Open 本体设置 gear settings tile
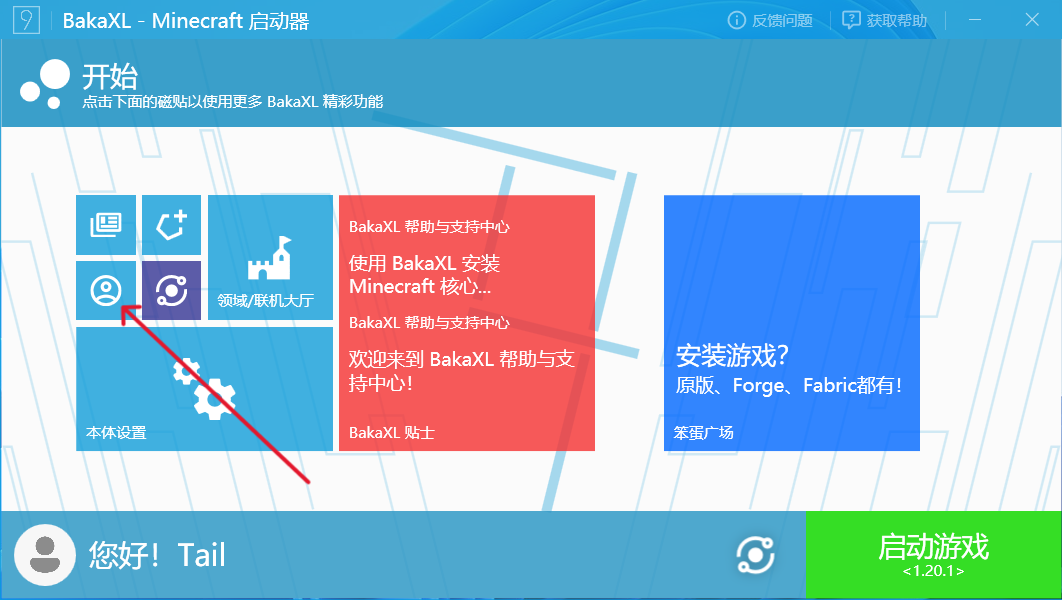The width and height of the screenshot is (1062, 600). [204, 389]
